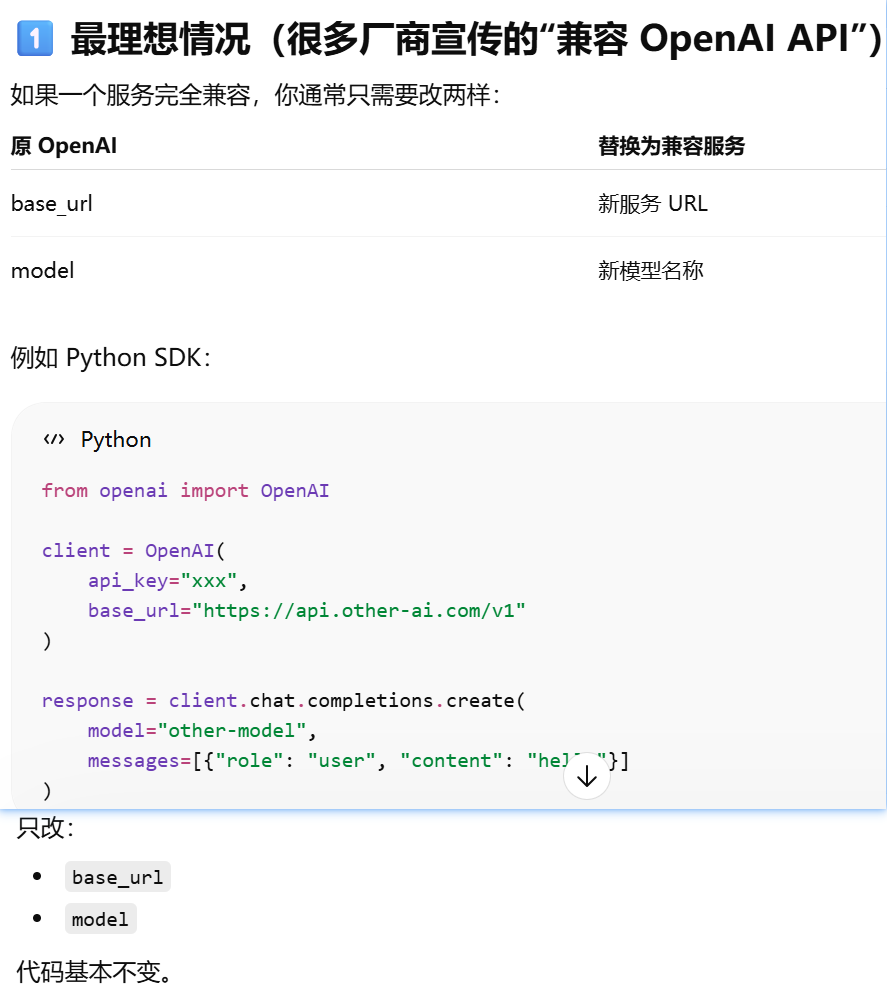This screenshot has height=987, width=887.
Task: Select the "model" table cell
Action: click(43, 271)
